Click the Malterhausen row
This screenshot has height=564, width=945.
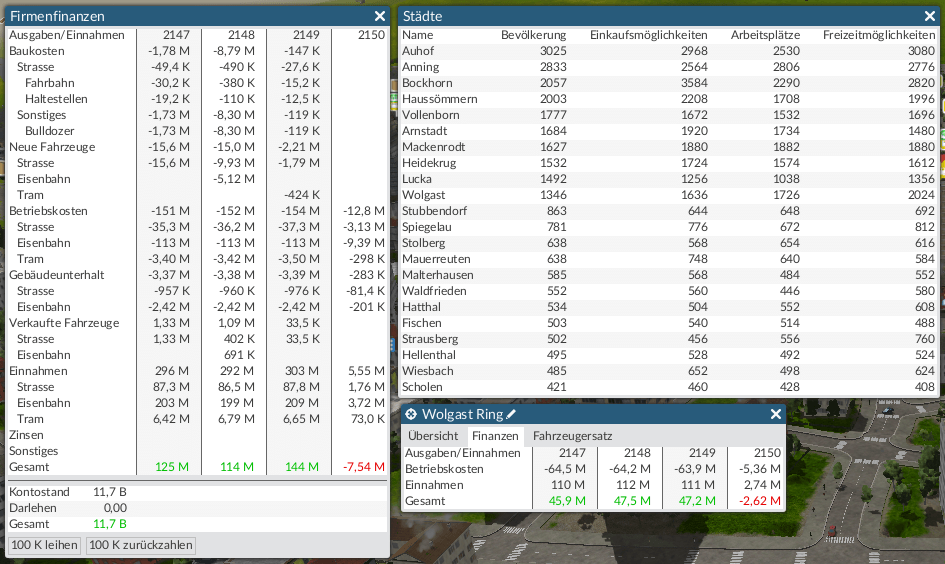[x=668, y=275]
